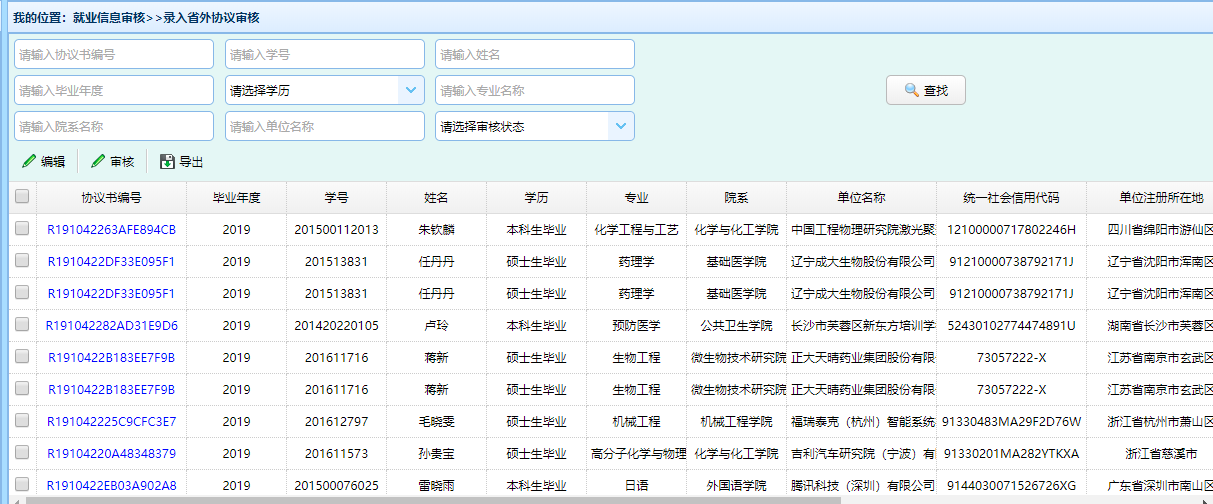1213x504 pixels.
Task: Click the 单位名称 column header
Action: point(861,198)
